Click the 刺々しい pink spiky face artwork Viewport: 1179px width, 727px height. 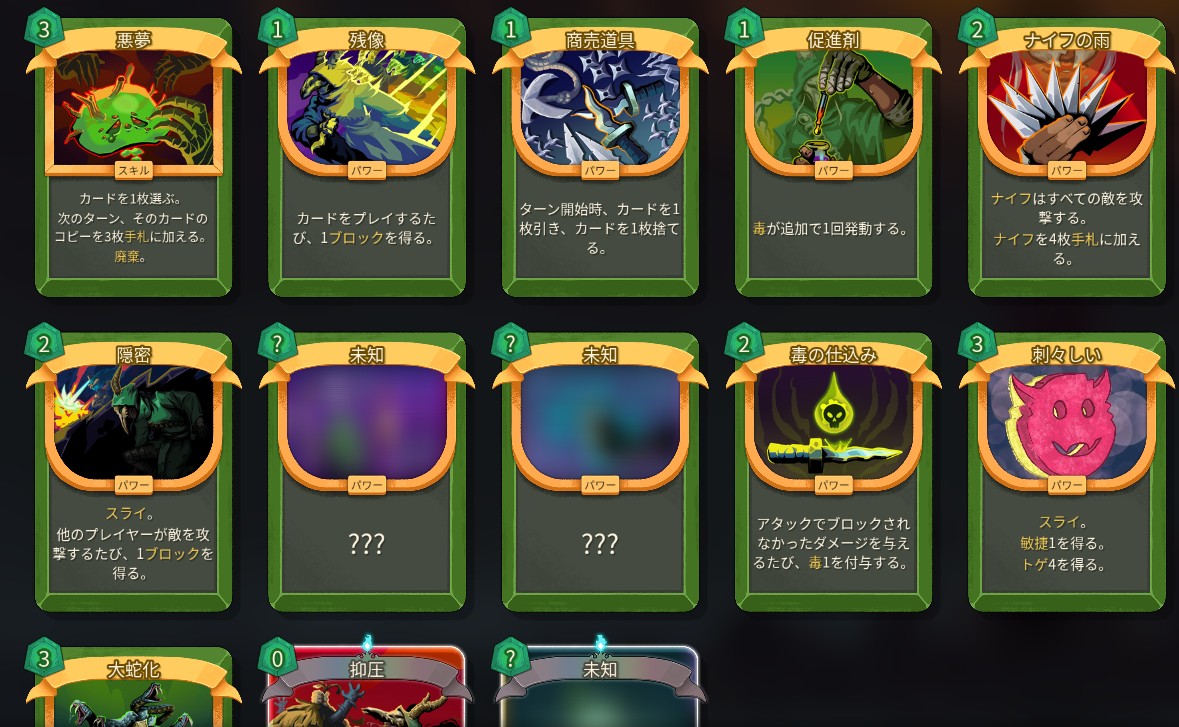coord(1066,423)
